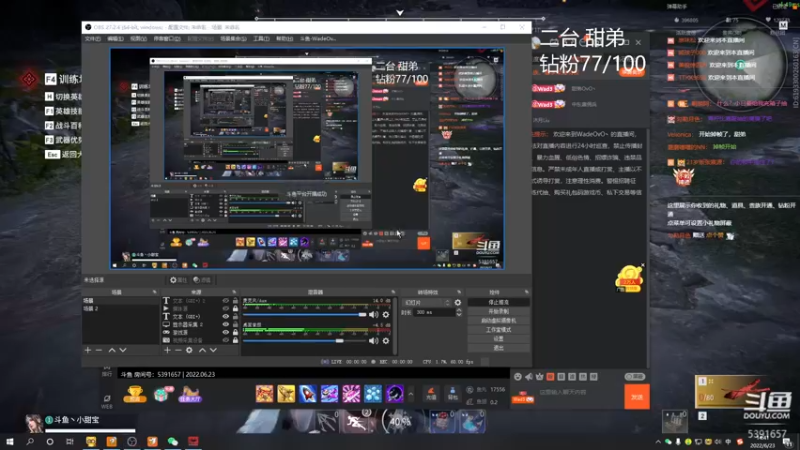Open the emoji picker in chat toolbar
The height and width of the screenshot is (450, 800).
[x=518, y=377]
